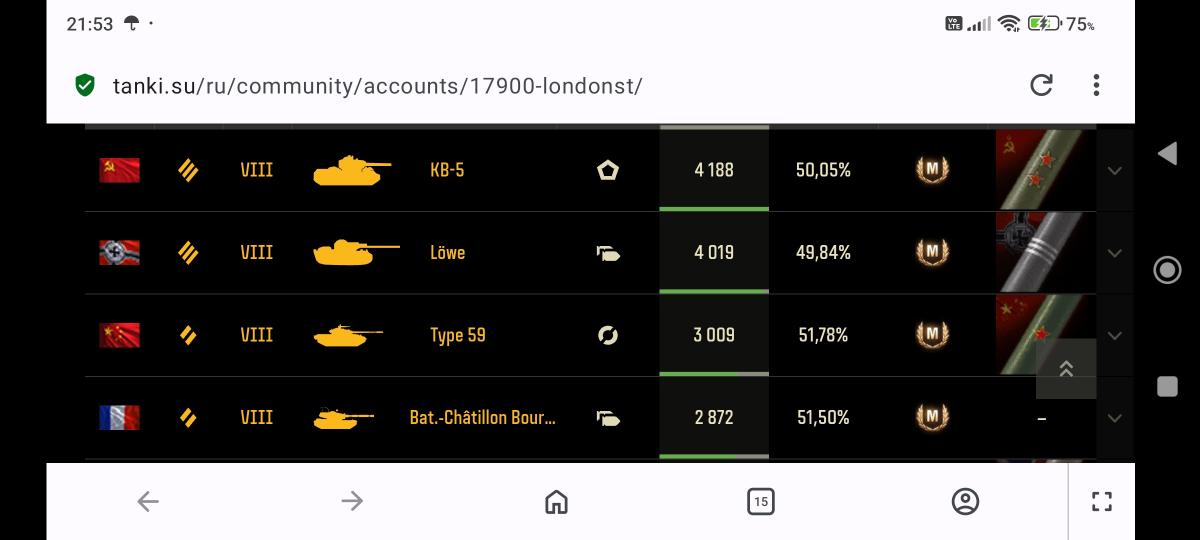
Task: Click the КВ-5 mastery badge icon
Action: pyautogui.click(x=932, y=170)
